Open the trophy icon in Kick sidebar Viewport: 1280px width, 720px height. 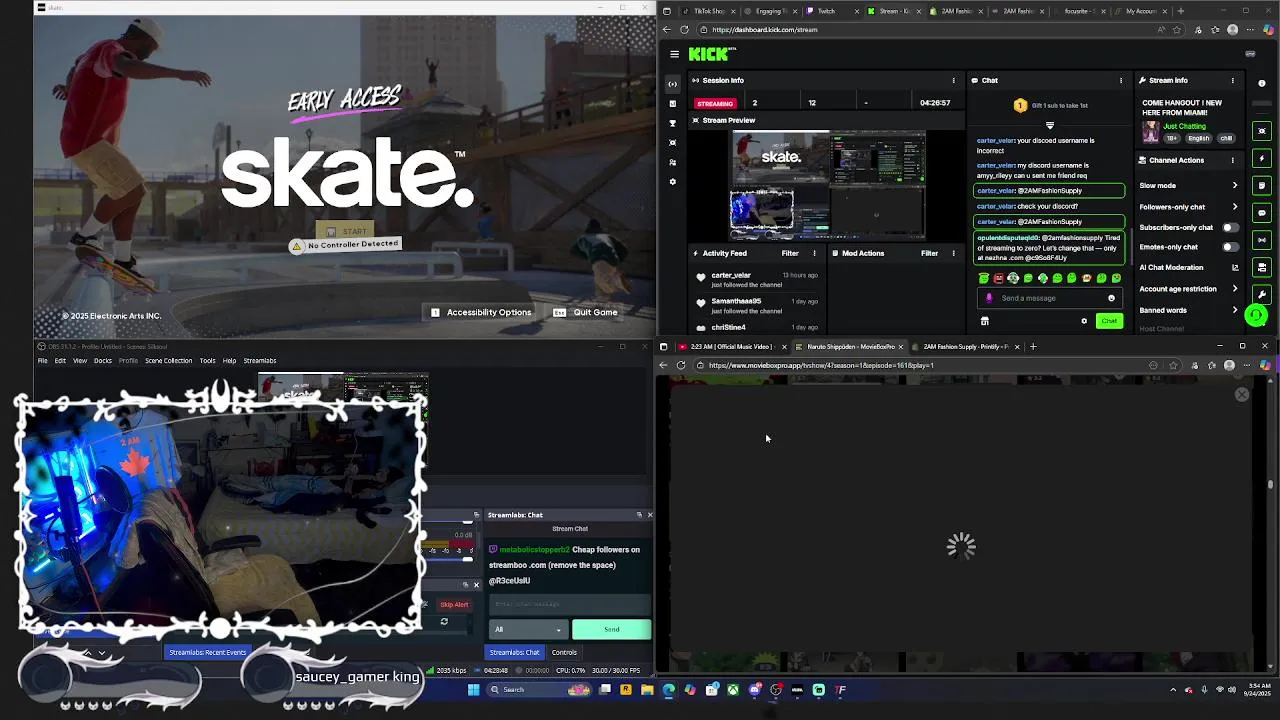(x=673, y=123)
